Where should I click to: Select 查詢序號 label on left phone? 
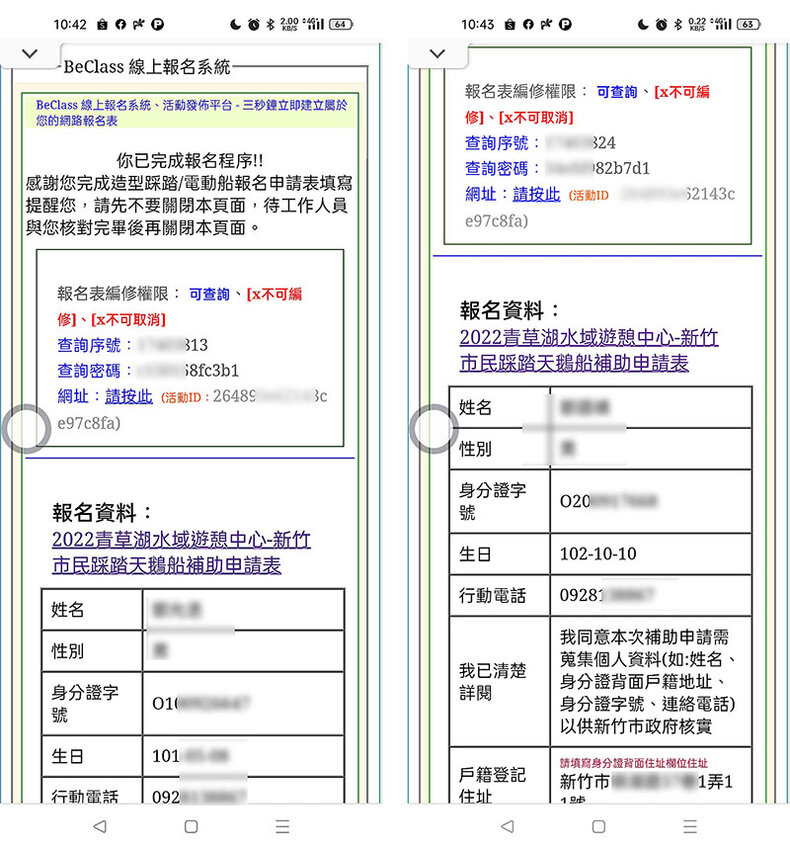(x=89, y=345)
